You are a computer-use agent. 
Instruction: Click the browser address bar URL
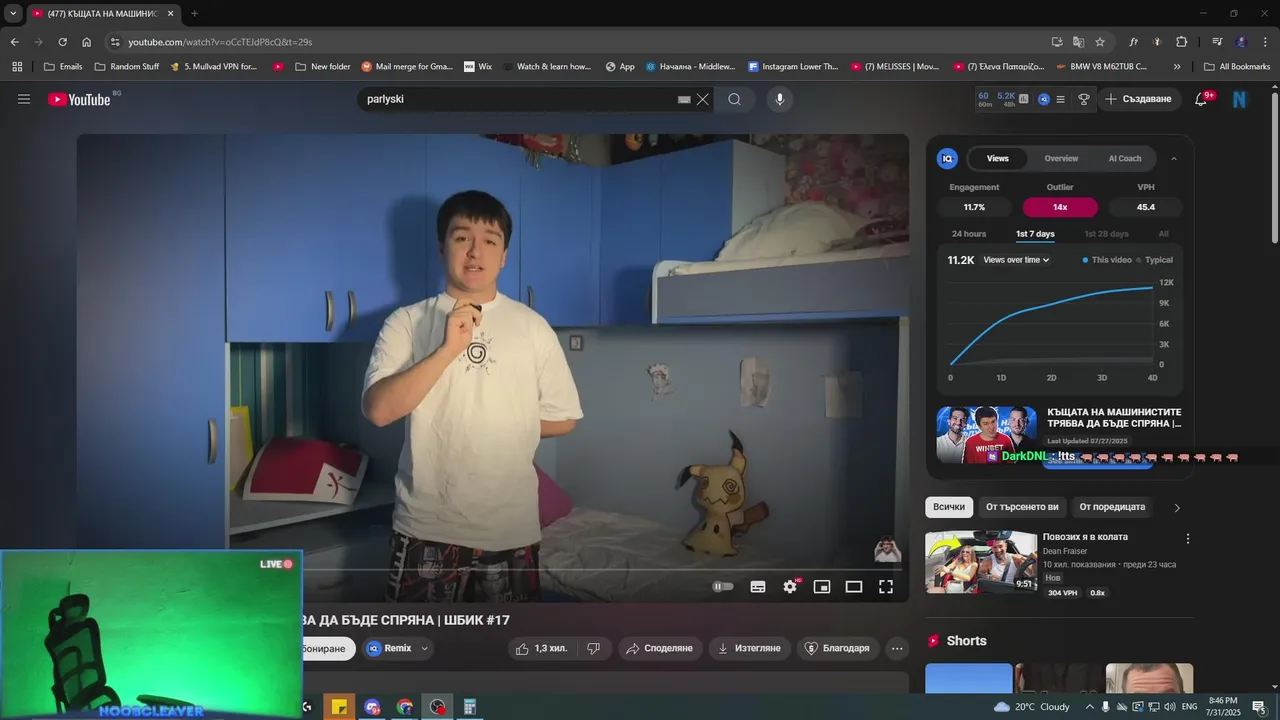tap(220, 42)
